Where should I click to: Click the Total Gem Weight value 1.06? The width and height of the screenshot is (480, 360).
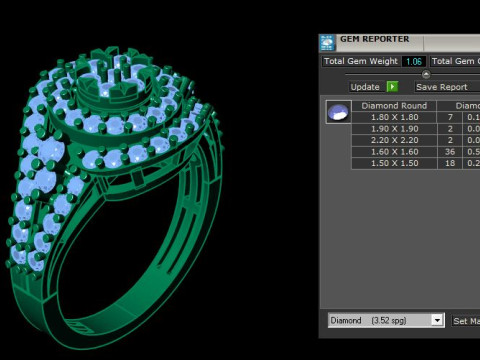click(x=414, y=62)
